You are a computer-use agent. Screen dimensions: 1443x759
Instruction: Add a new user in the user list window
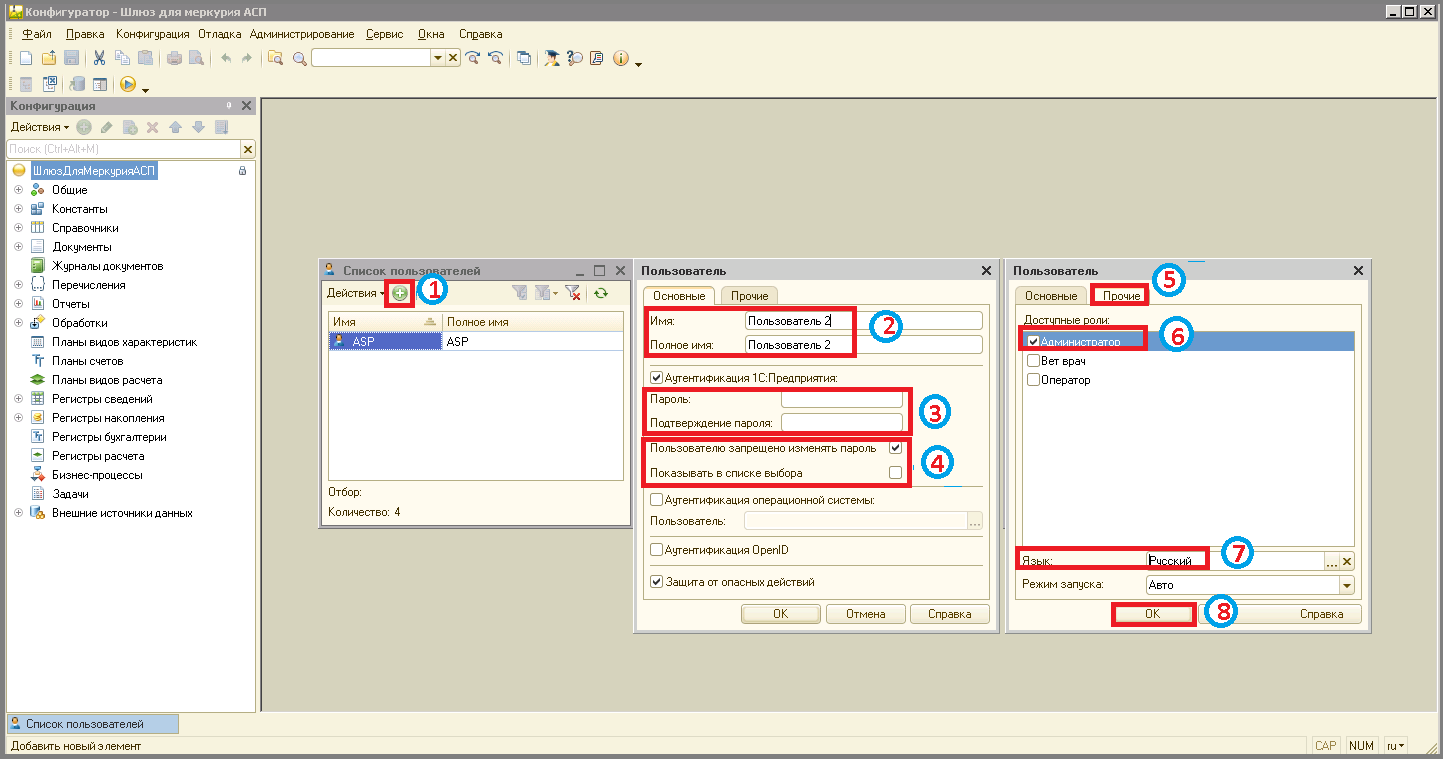[x=400, y=293]
